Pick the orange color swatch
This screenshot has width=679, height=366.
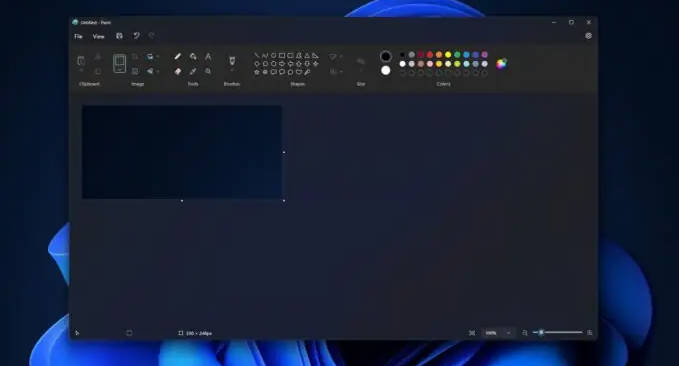click(x=439, y=55)
